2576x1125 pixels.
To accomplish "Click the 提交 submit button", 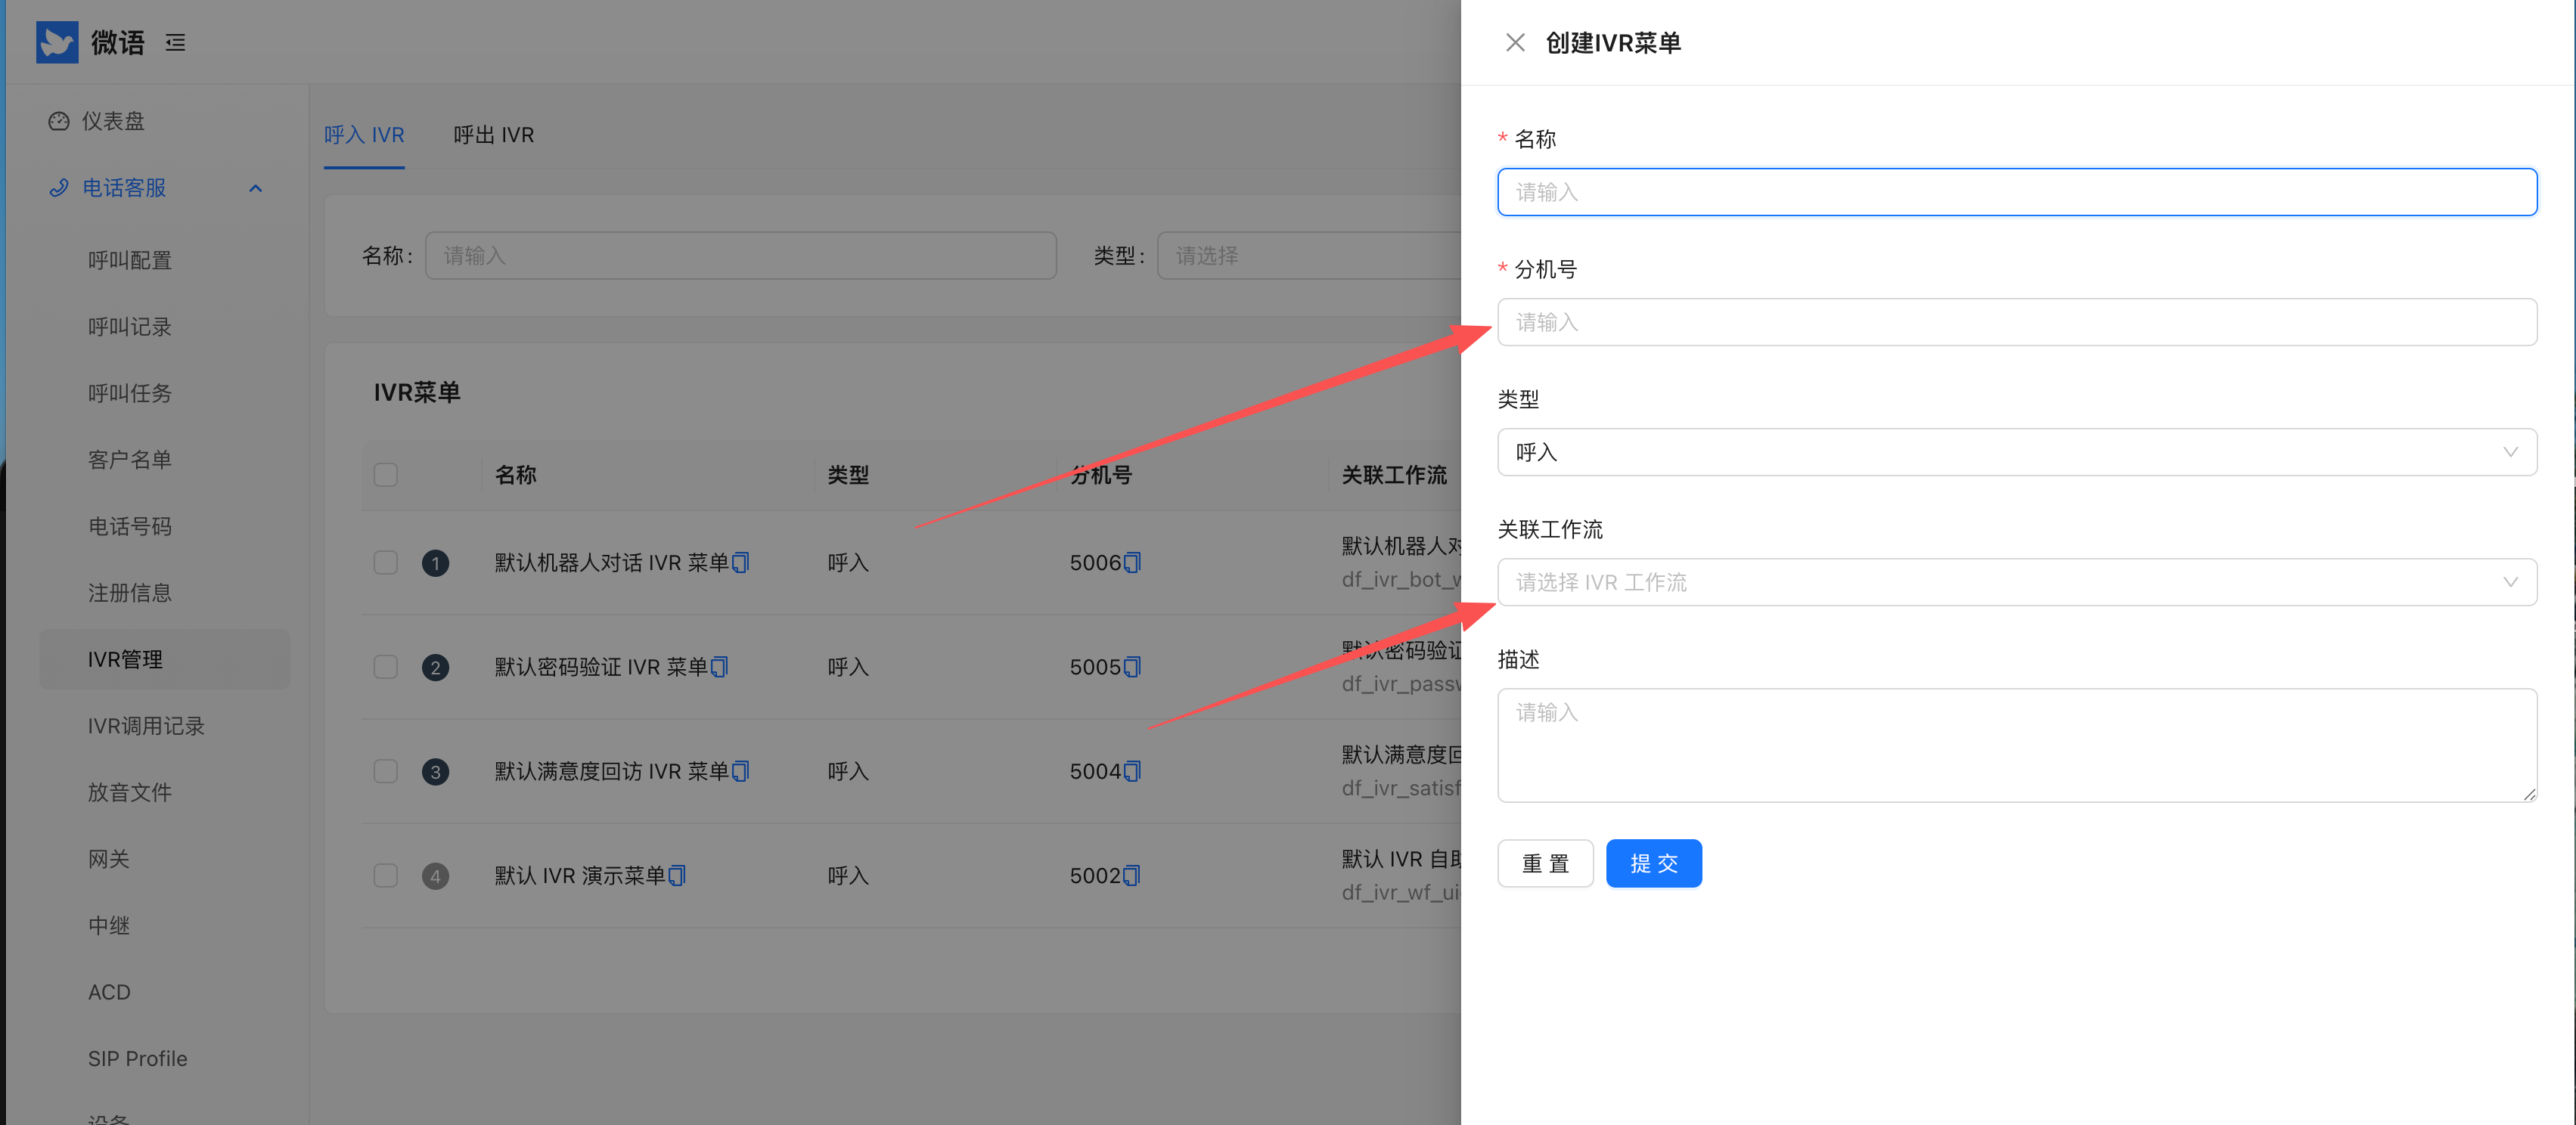I will (x=1654, y=863).
